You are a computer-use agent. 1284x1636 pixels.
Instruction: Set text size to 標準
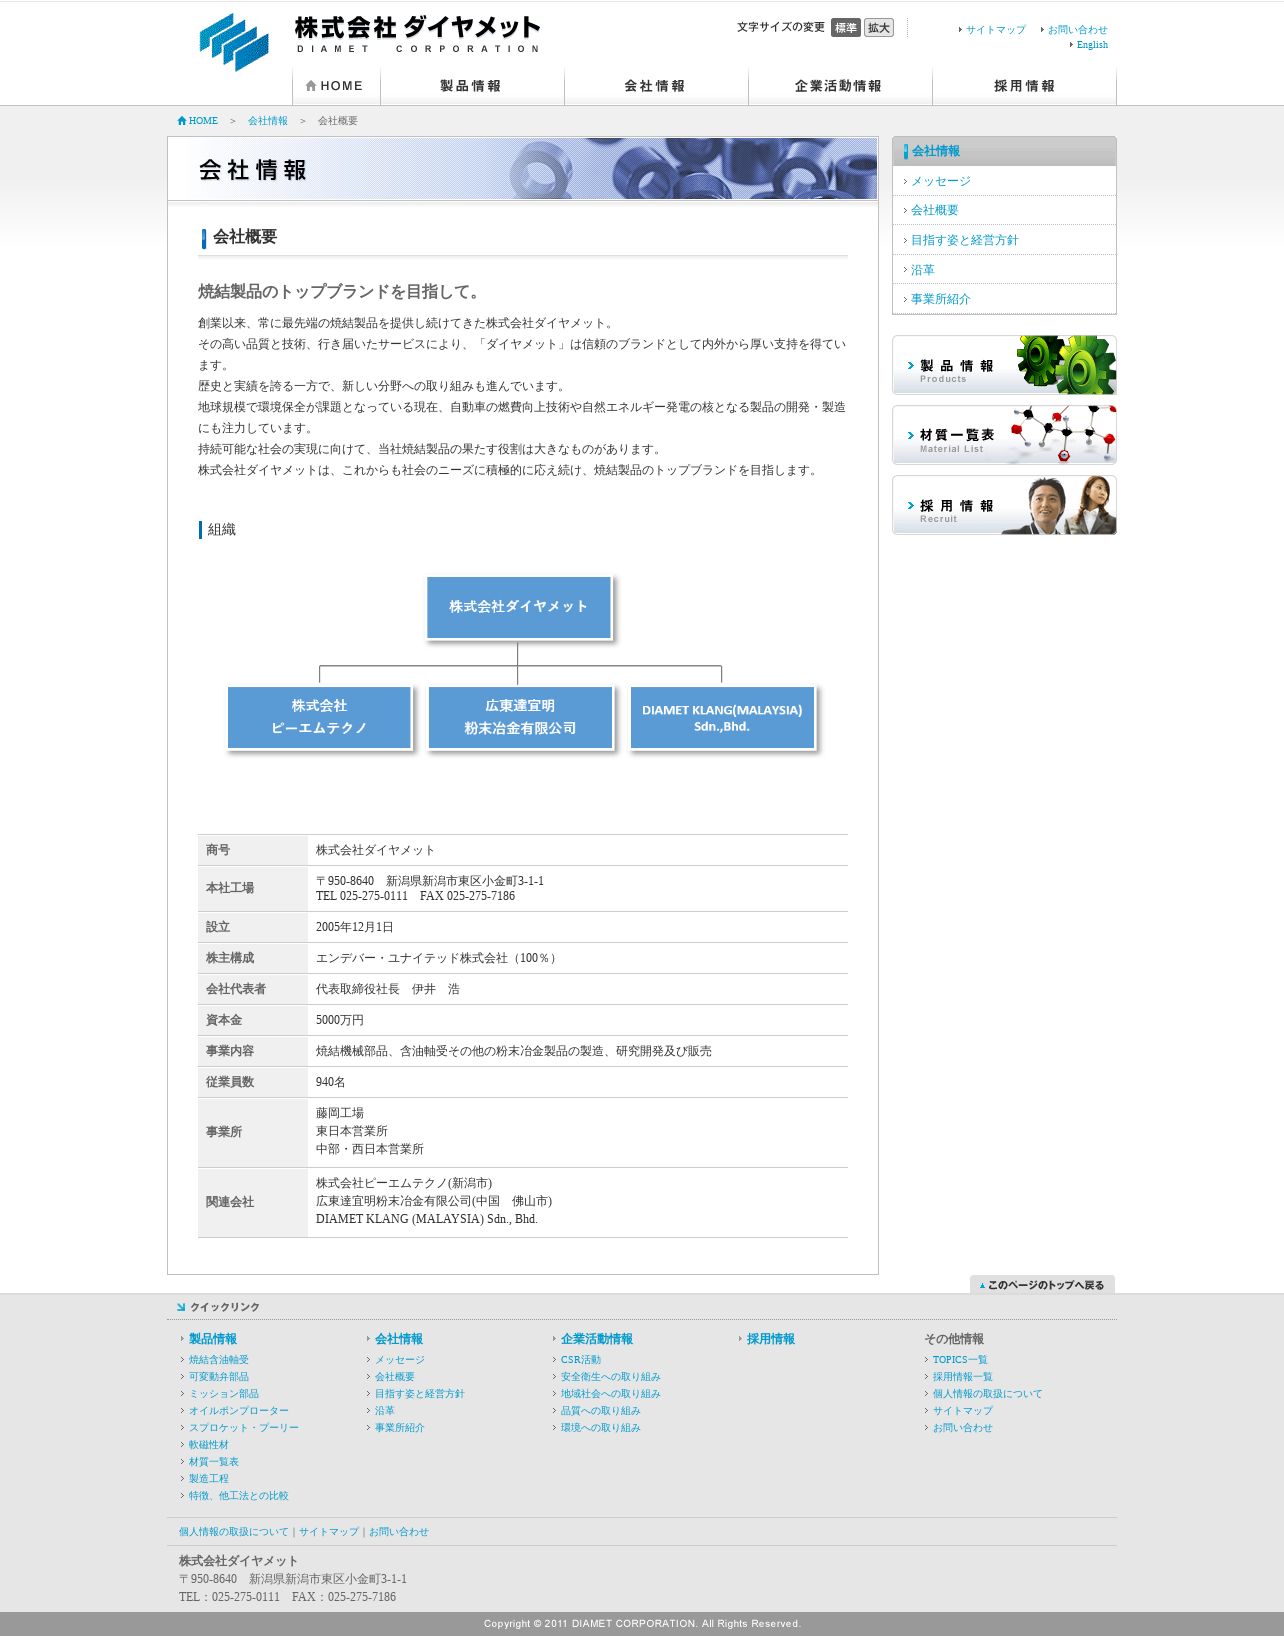coord(846,28)
